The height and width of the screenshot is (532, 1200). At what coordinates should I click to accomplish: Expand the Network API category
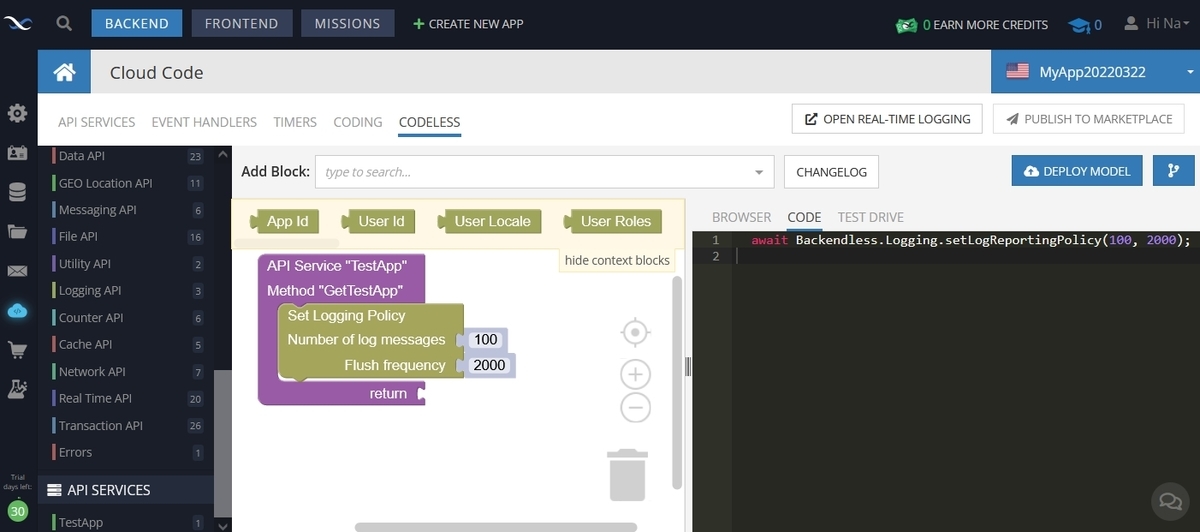tap(128, 371)
